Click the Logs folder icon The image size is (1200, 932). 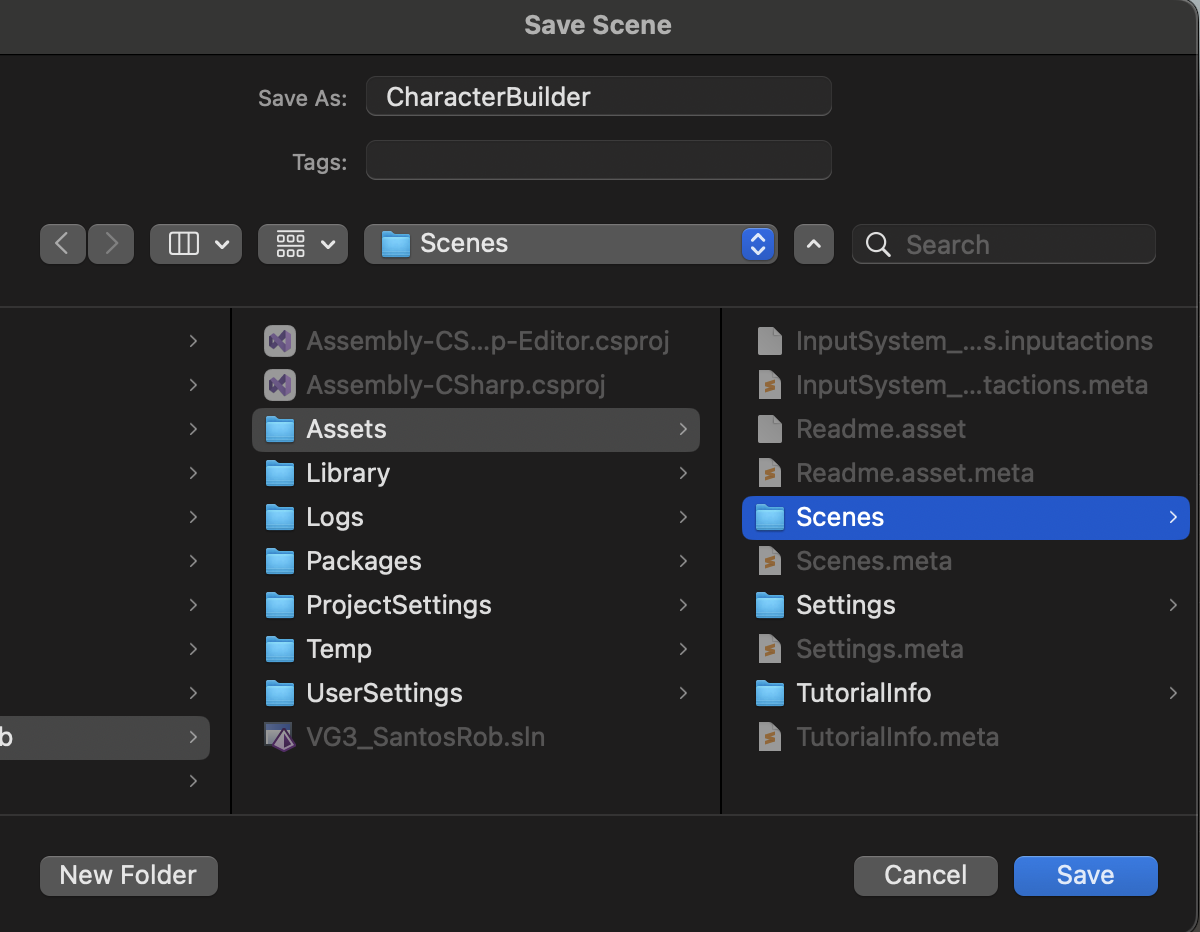pyautogui.click(x=280, y=517)
